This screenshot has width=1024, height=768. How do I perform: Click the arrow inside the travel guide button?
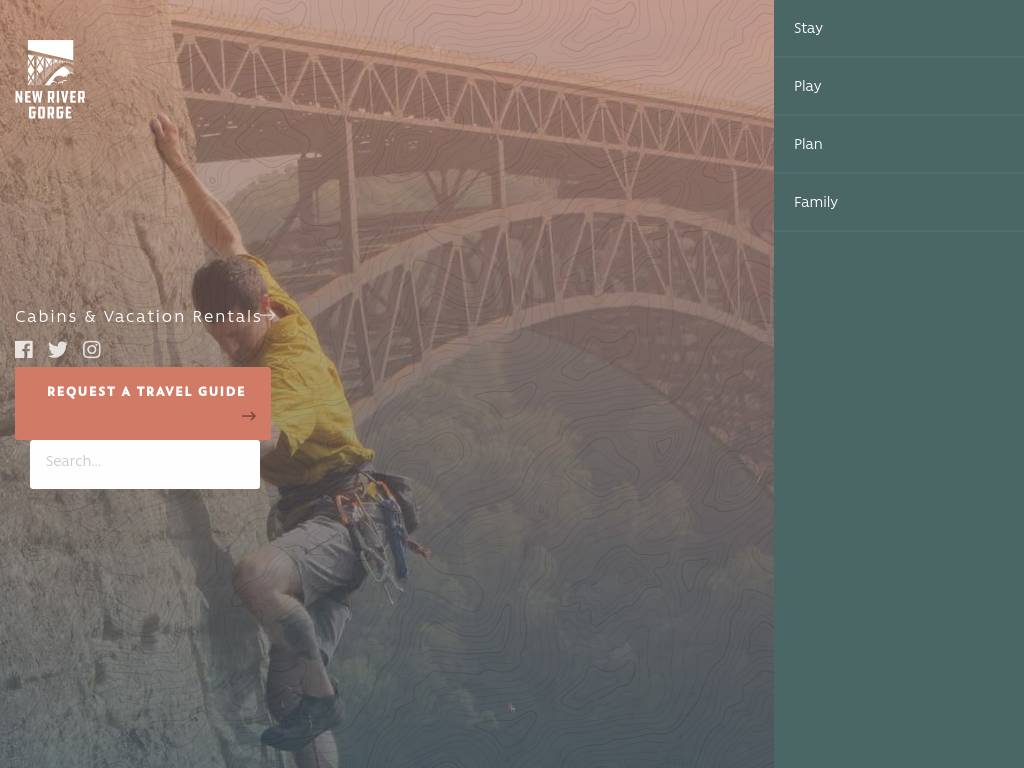[x=248, y=416]
